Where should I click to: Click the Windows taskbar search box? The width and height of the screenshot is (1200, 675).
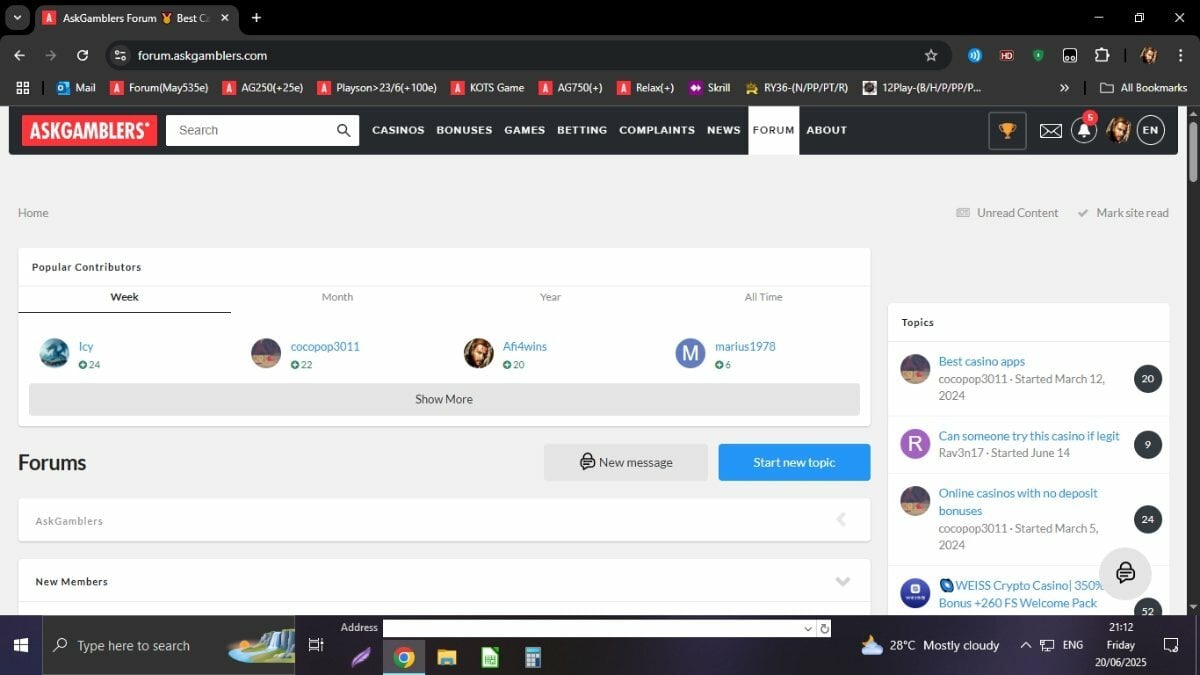(169, 645)
